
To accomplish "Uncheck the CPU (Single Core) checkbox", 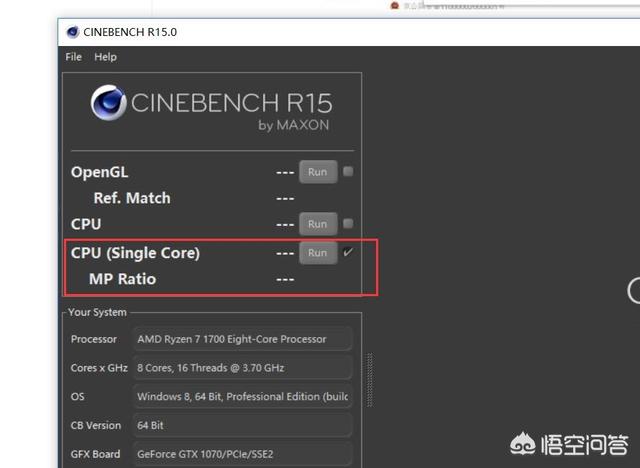I will pos(348,252).
